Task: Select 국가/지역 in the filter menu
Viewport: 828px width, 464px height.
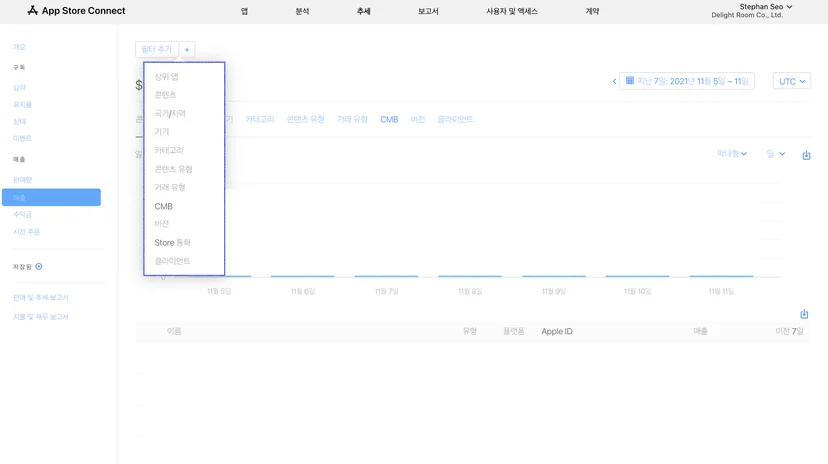Action: click(x=170, y=113)
